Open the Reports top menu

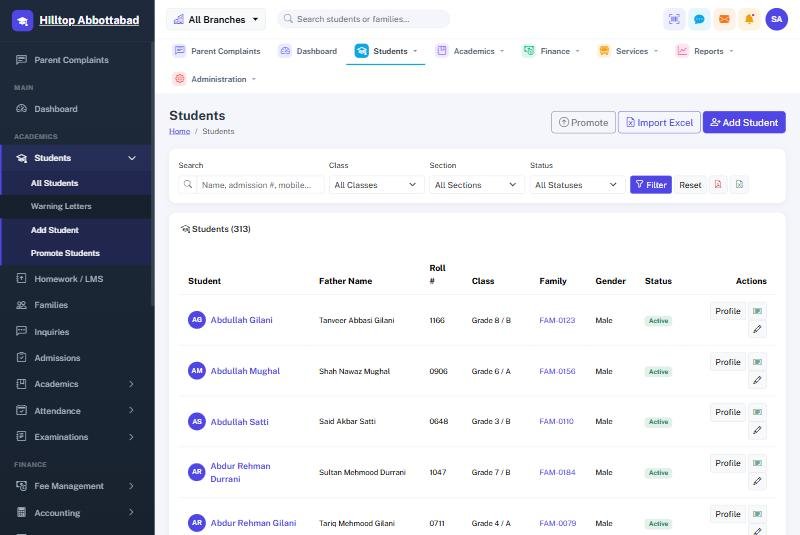coord(704,51)
